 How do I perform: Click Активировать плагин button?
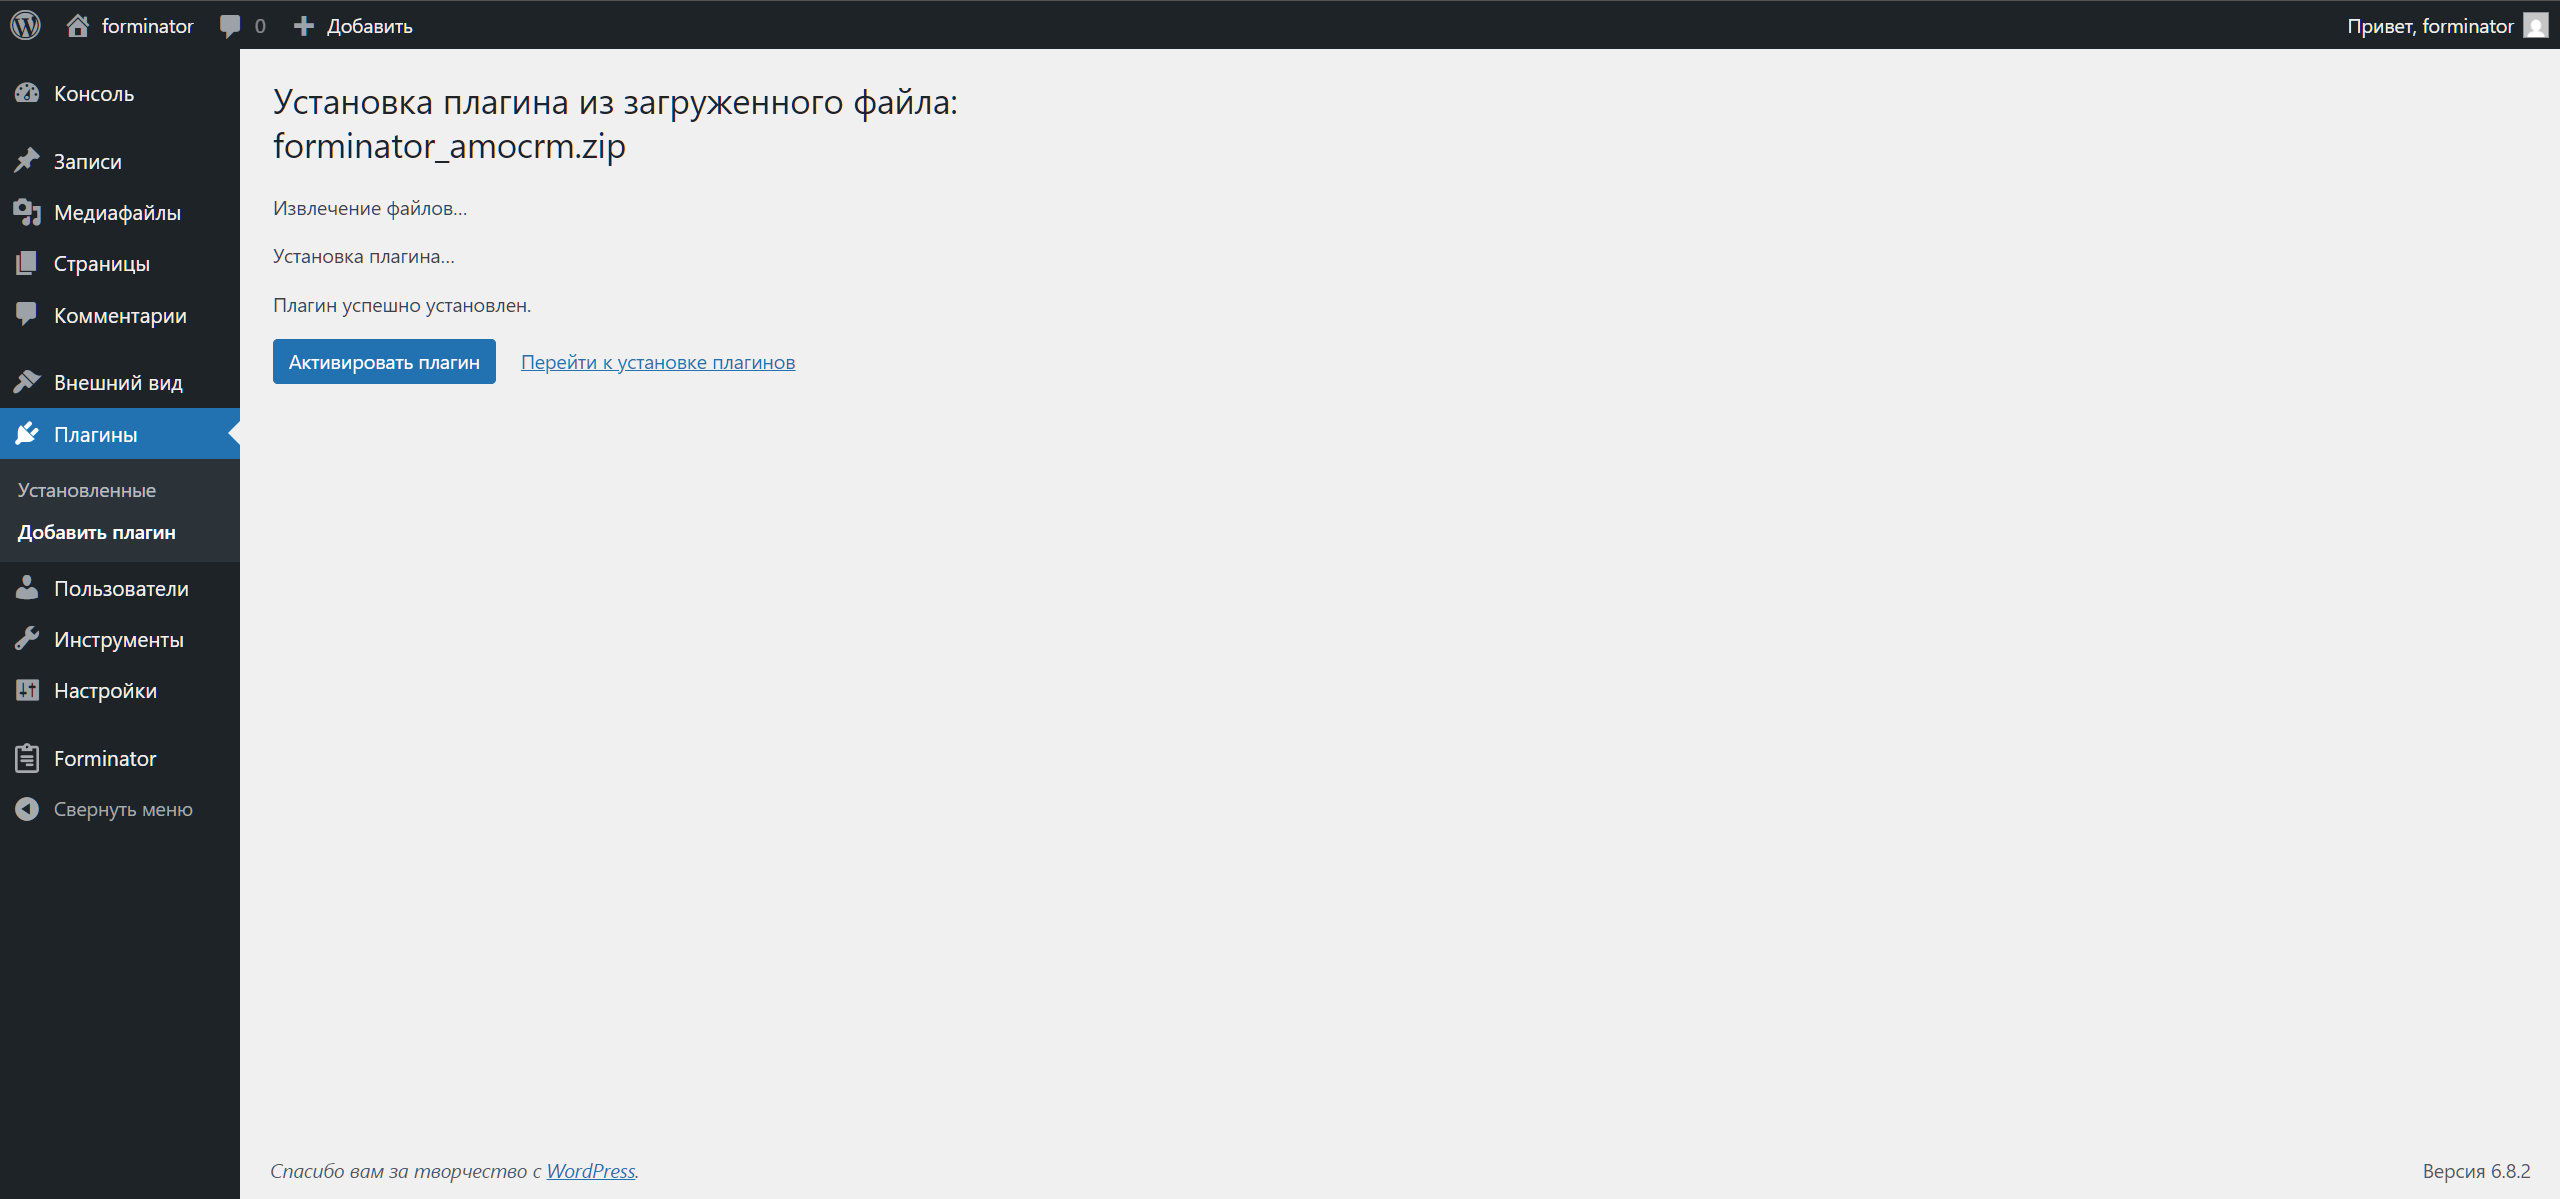click(384, 361)
